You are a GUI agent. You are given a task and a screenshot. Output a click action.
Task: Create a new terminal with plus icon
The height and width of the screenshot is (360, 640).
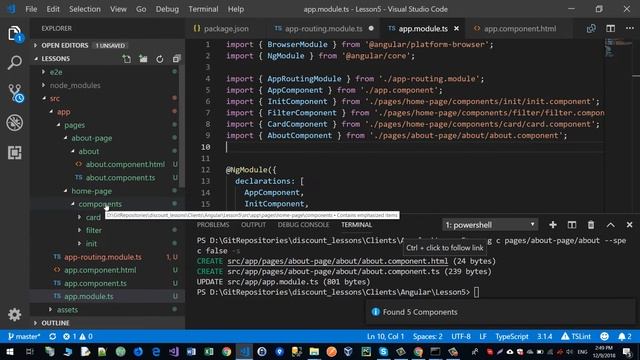[553, 225]
